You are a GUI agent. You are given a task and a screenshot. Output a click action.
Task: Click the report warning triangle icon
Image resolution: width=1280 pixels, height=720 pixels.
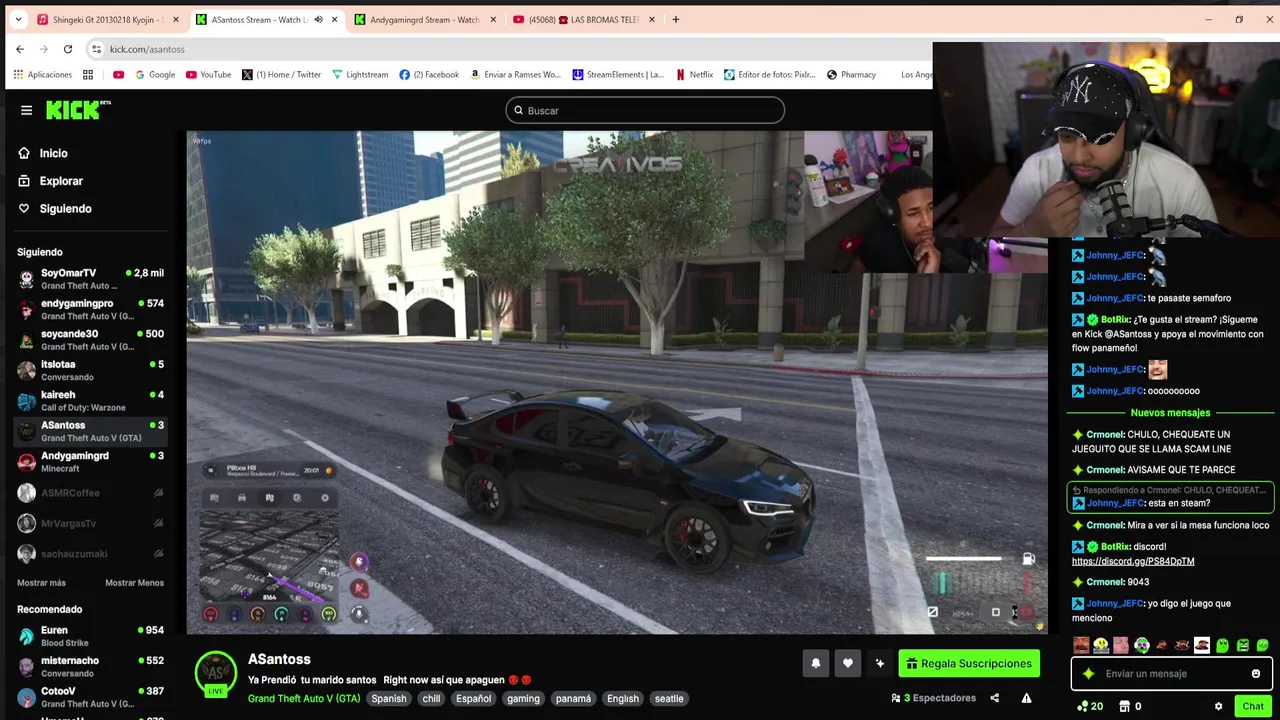click(x=1026, y=698)
